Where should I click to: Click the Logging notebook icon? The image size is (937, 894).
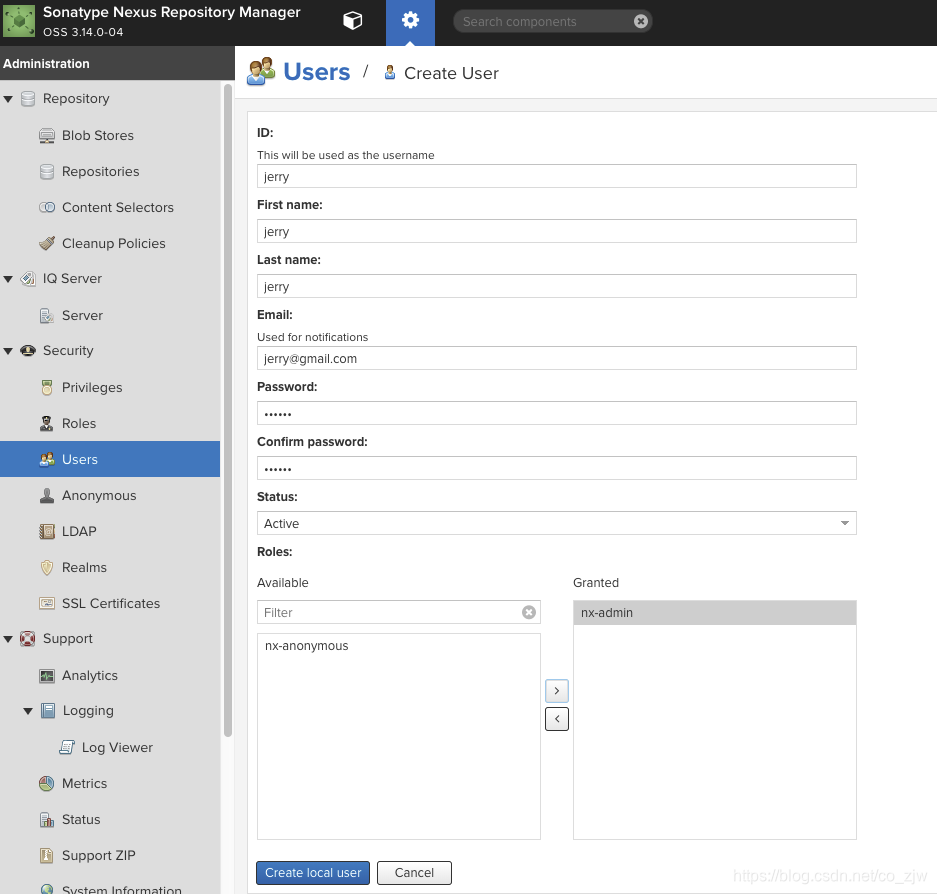point(48,711)
